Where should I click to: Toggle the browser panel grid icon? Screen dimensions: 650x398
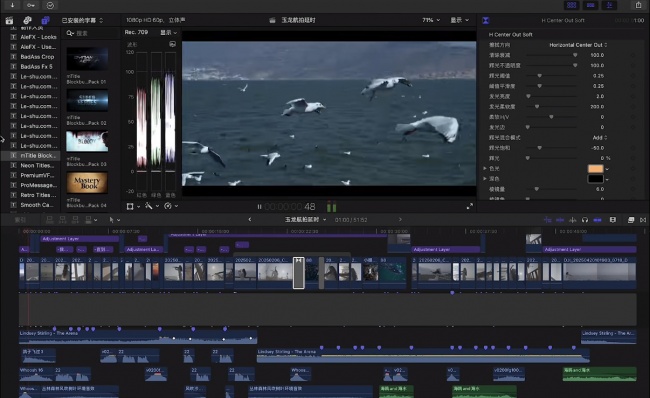572,5
